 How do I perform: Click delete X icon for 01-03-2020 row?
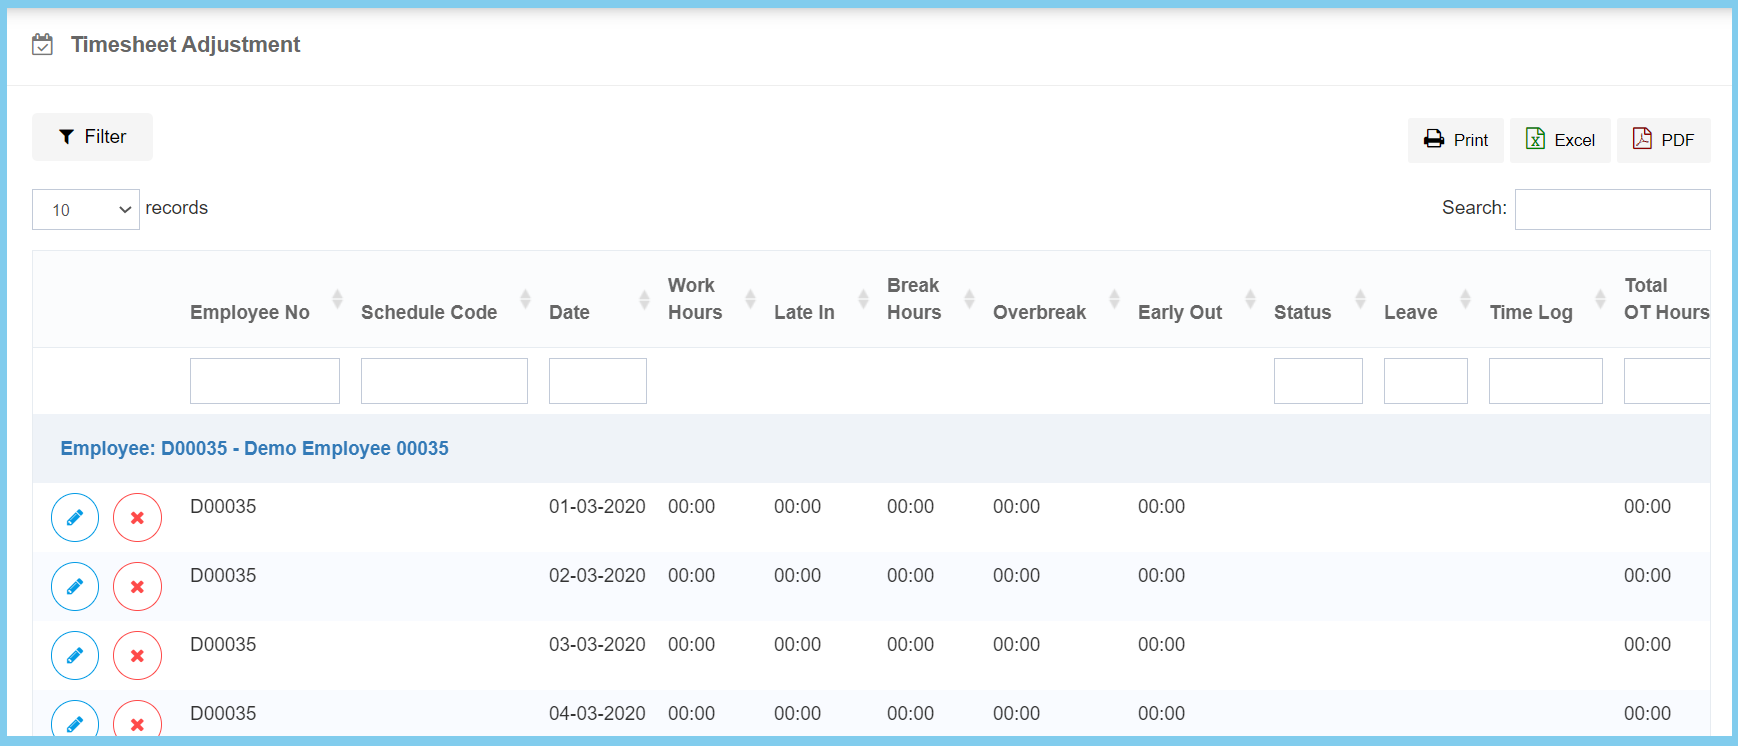137,517
